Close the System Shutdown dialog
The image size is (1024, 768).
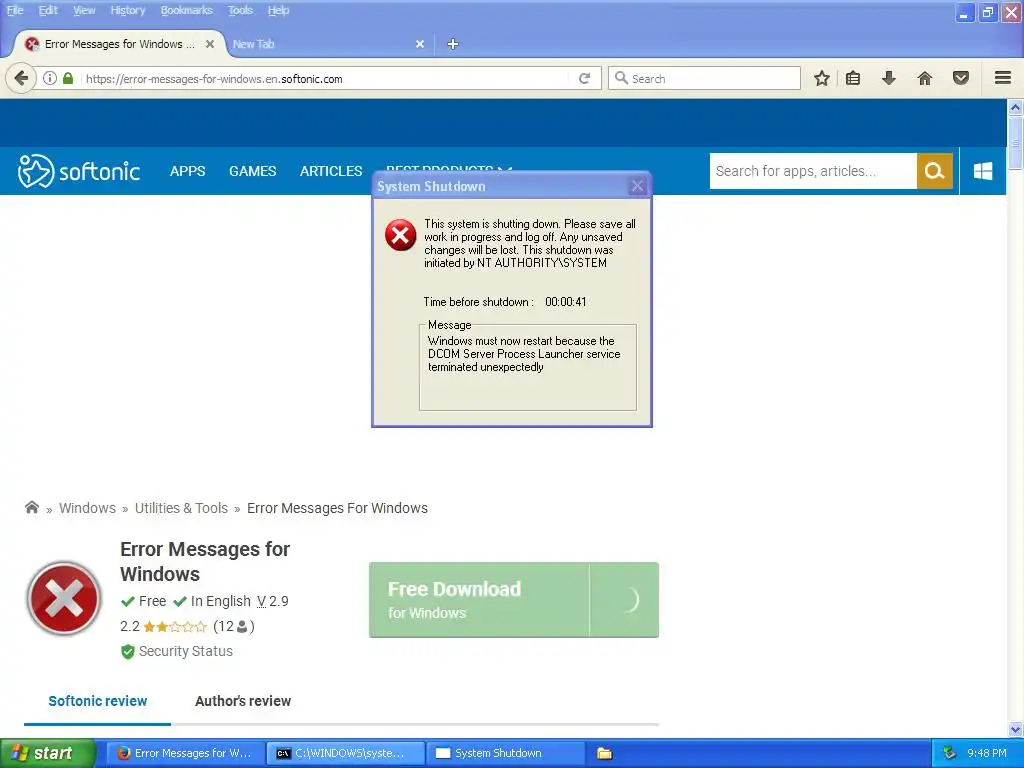(x=637, y=186)
